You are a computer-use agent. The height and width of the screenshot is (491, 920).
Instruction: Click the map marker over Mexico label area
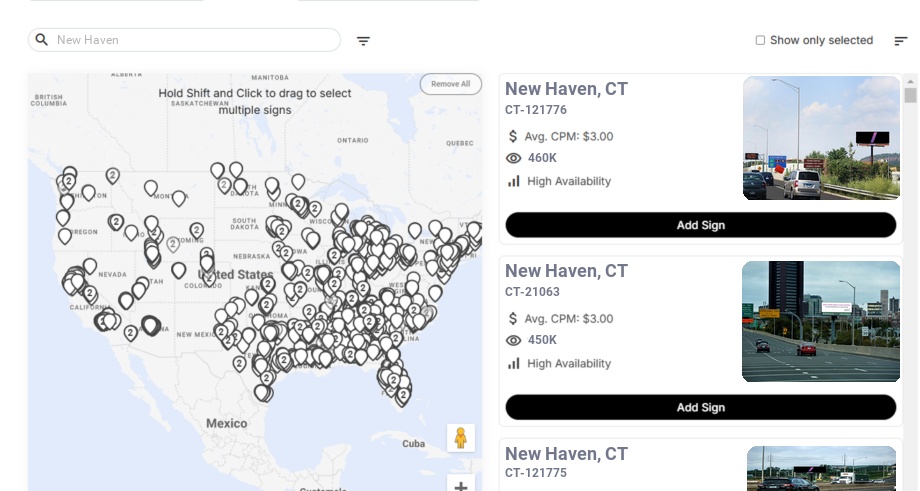(x=263, y=392)
